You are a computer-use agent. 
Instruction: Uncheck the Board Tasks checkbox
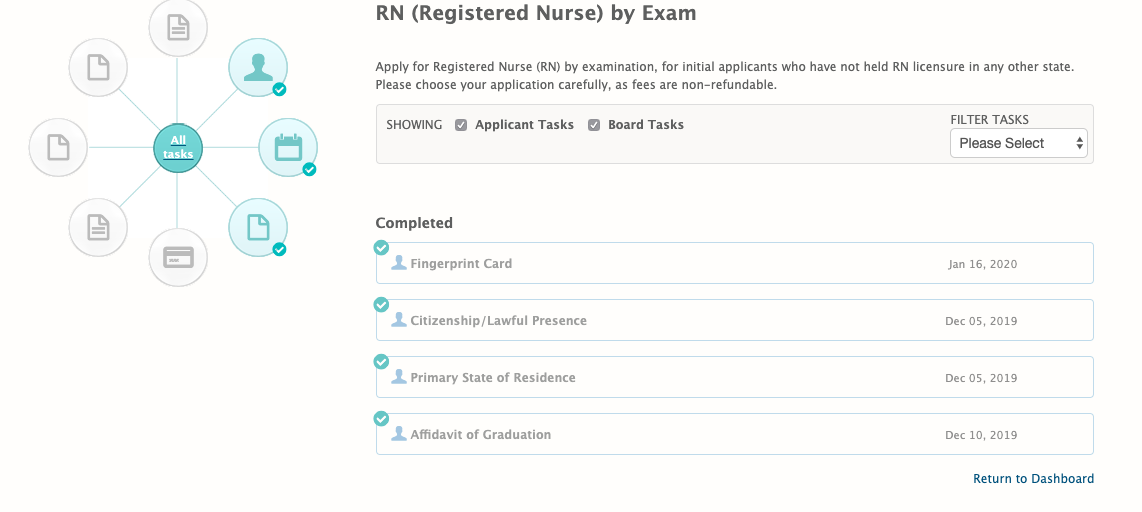pyautogui.click(x=594, y=125)
